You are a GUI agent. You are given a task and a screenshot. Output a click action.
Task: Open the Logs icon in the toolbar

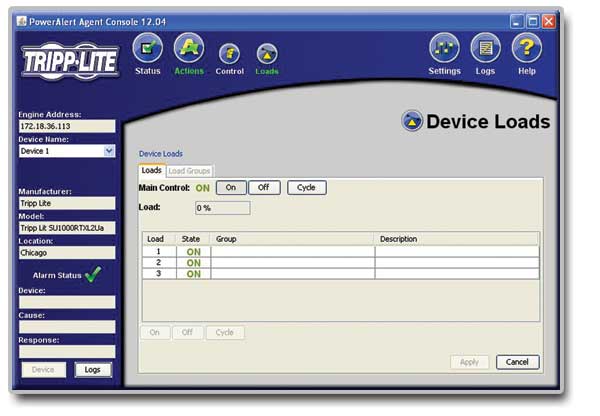[486, 50]
